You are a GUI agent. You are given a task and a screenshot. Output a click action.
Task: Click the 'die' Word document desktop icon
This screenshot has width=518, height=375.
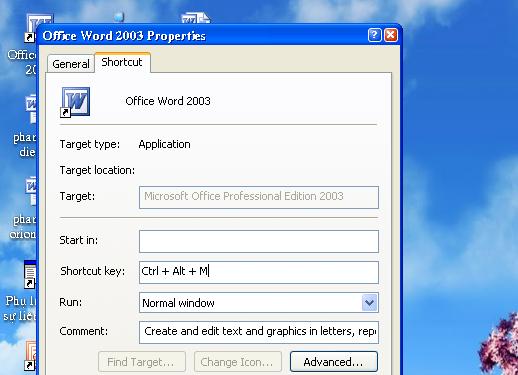[x=31, y=108]
